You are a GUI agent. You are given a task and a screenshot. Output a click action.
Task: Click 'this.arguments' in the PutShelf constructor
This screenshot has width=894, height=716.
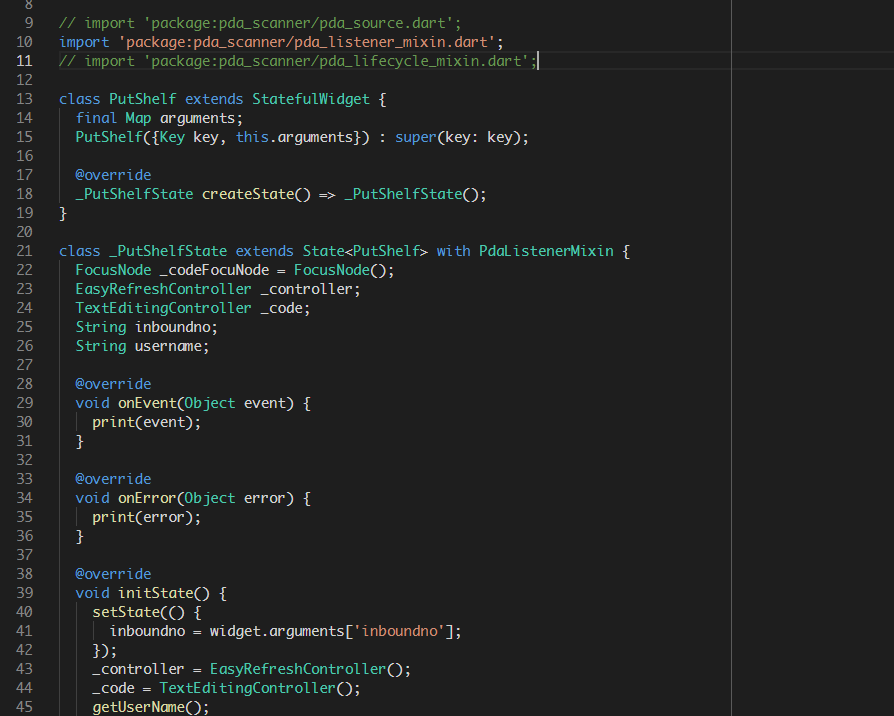tap(294, 137)
